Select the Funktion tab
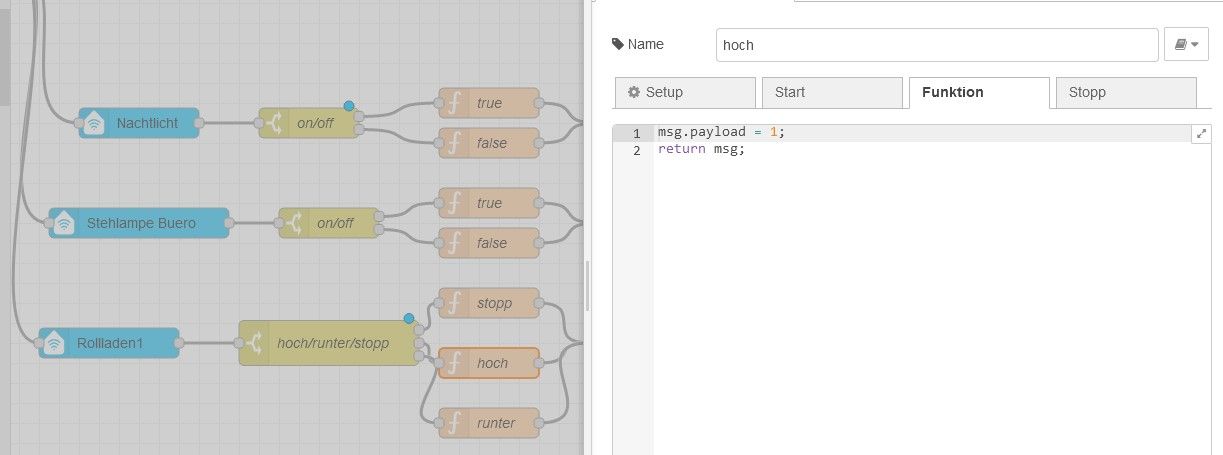Image resolution: width=1223 pixels, height=455 pixels. coord(978,92)
